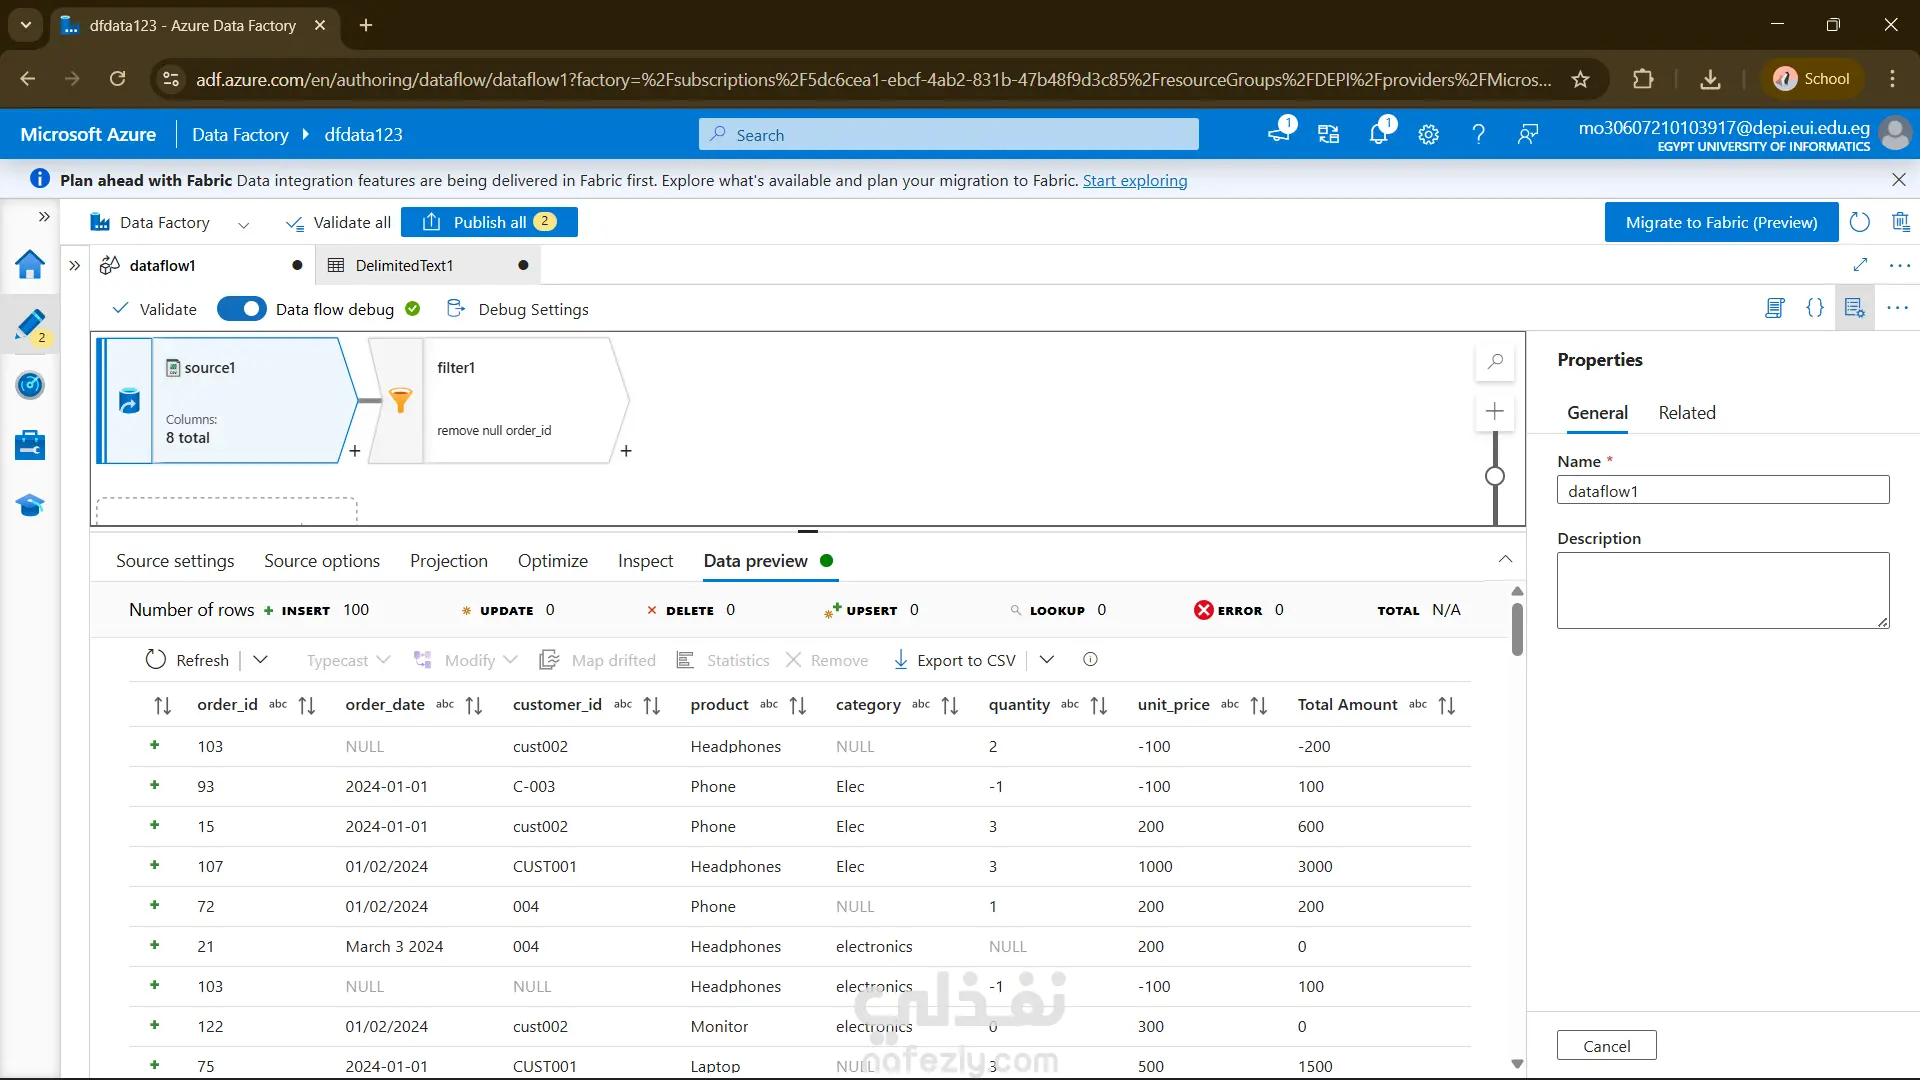The image size is (1920, 1080).
Task: Click Migrate to Fabric (Preview)
Action: pos(1721,222)
